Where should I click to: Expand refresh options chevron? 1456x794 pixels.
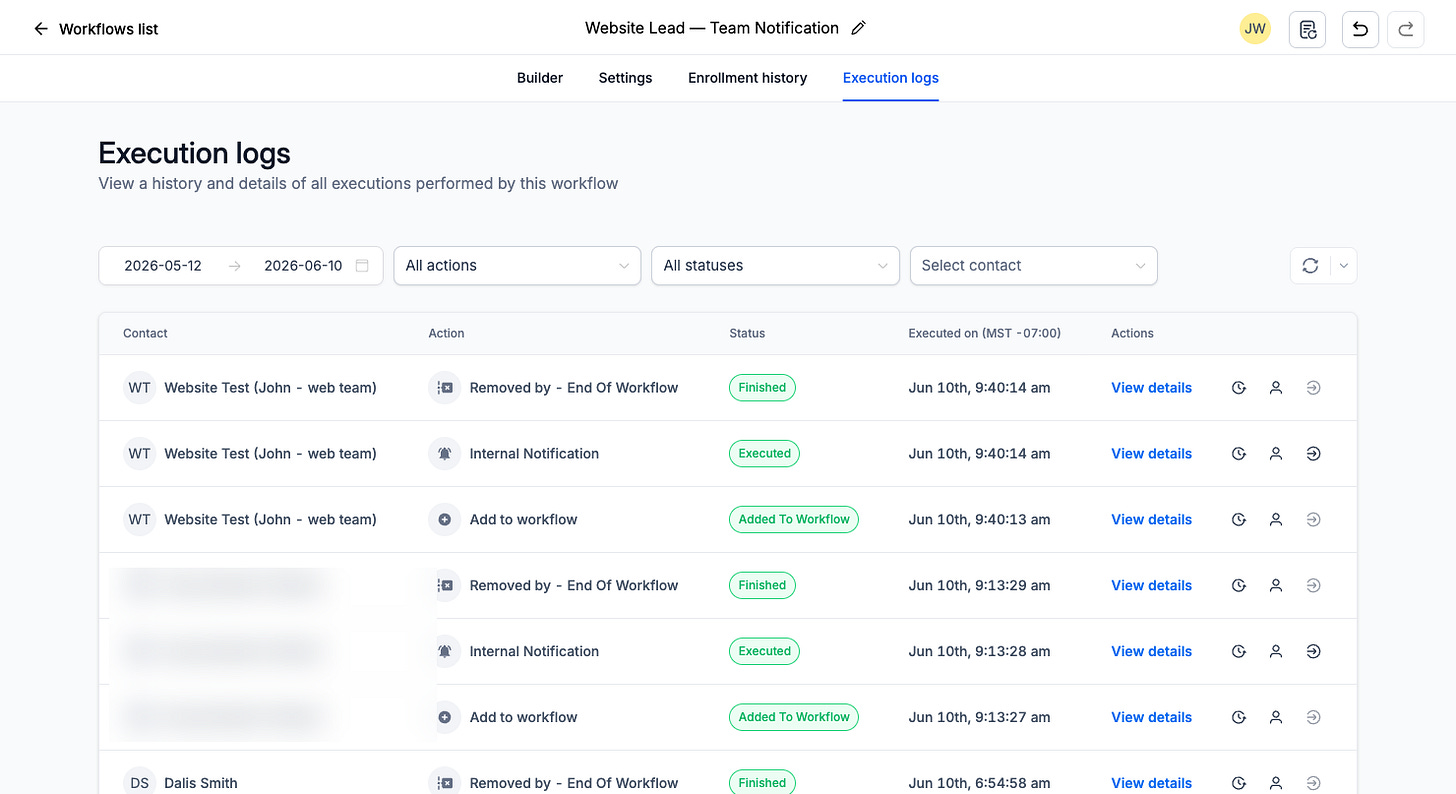pyautogui.click(x=1344, y=266)
